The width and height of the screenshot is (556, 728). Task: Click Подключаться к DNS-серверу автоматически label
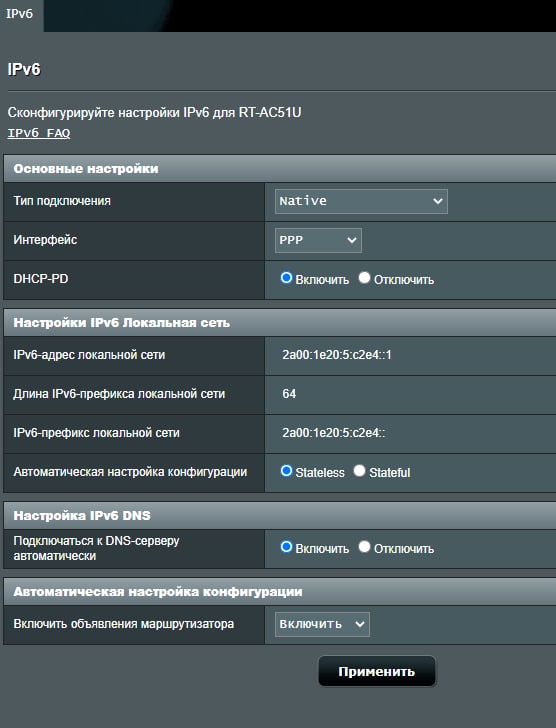pos(96,548)
